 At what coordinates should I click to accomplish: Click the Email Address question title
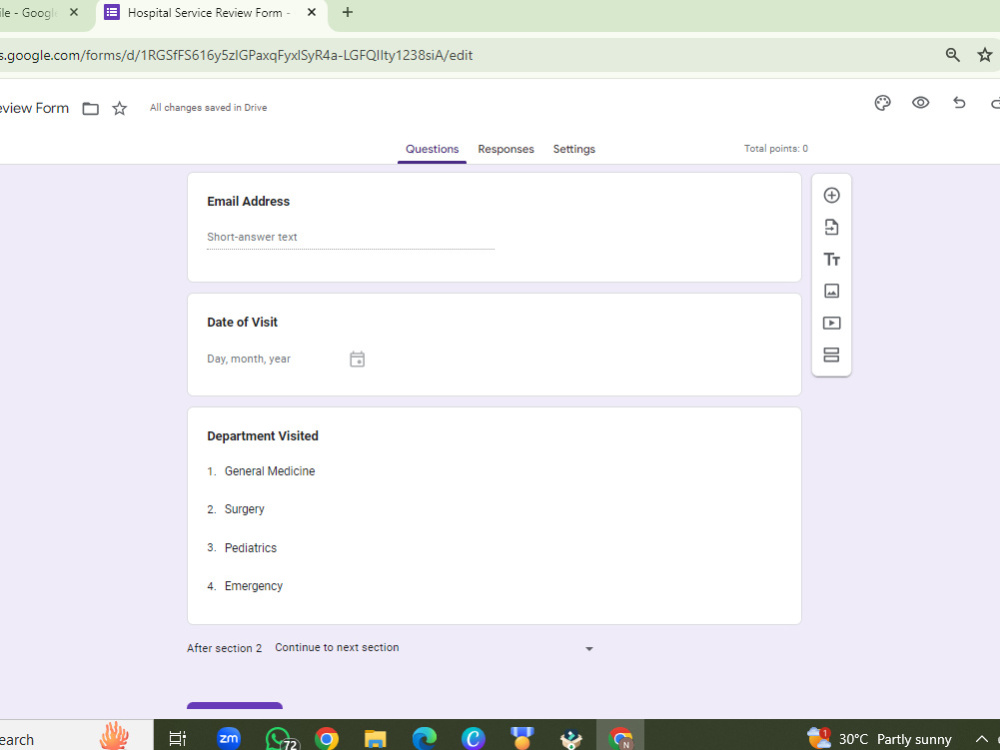248,202
